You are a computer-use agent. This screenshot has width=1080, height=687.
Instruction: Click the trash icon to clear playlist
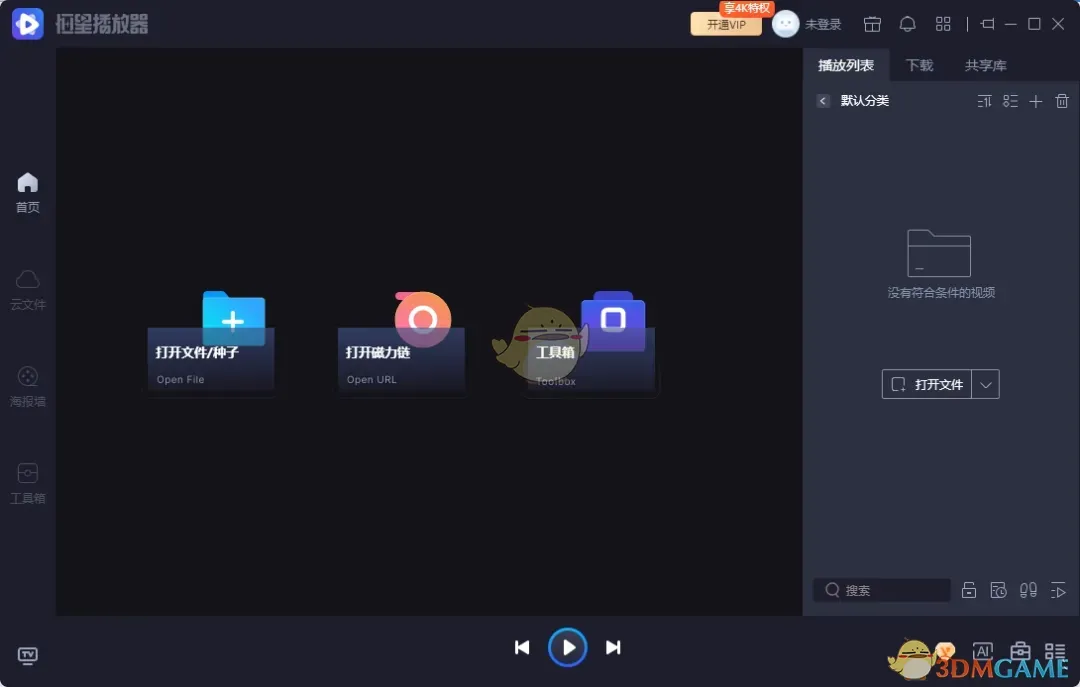(1062, 101)
